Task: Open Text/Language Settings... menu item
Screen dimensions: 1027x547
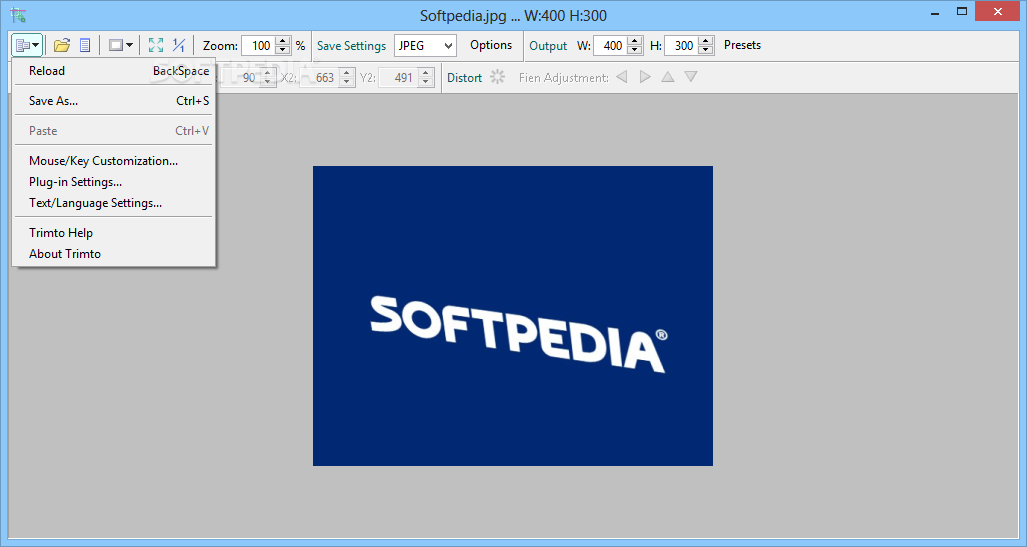Action: point(113,203)
